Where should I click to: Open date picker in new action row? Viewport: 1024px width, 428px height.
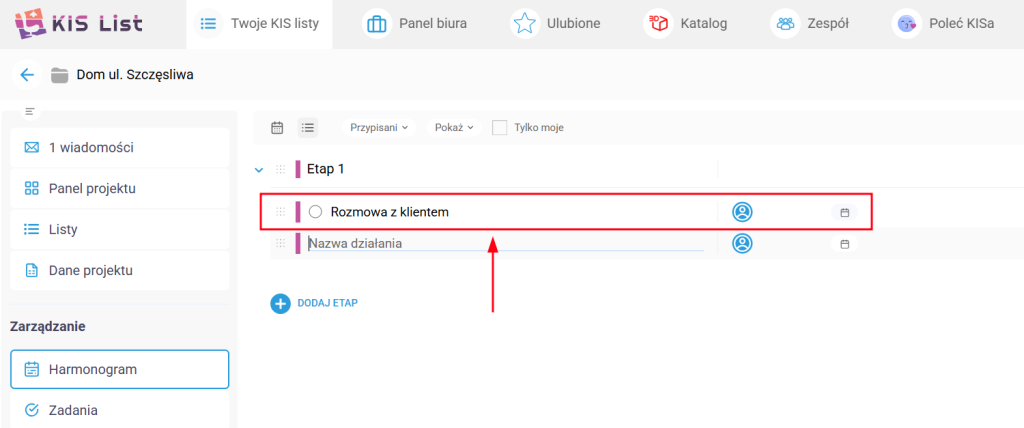pyautogui.click(x=844, y=244)
